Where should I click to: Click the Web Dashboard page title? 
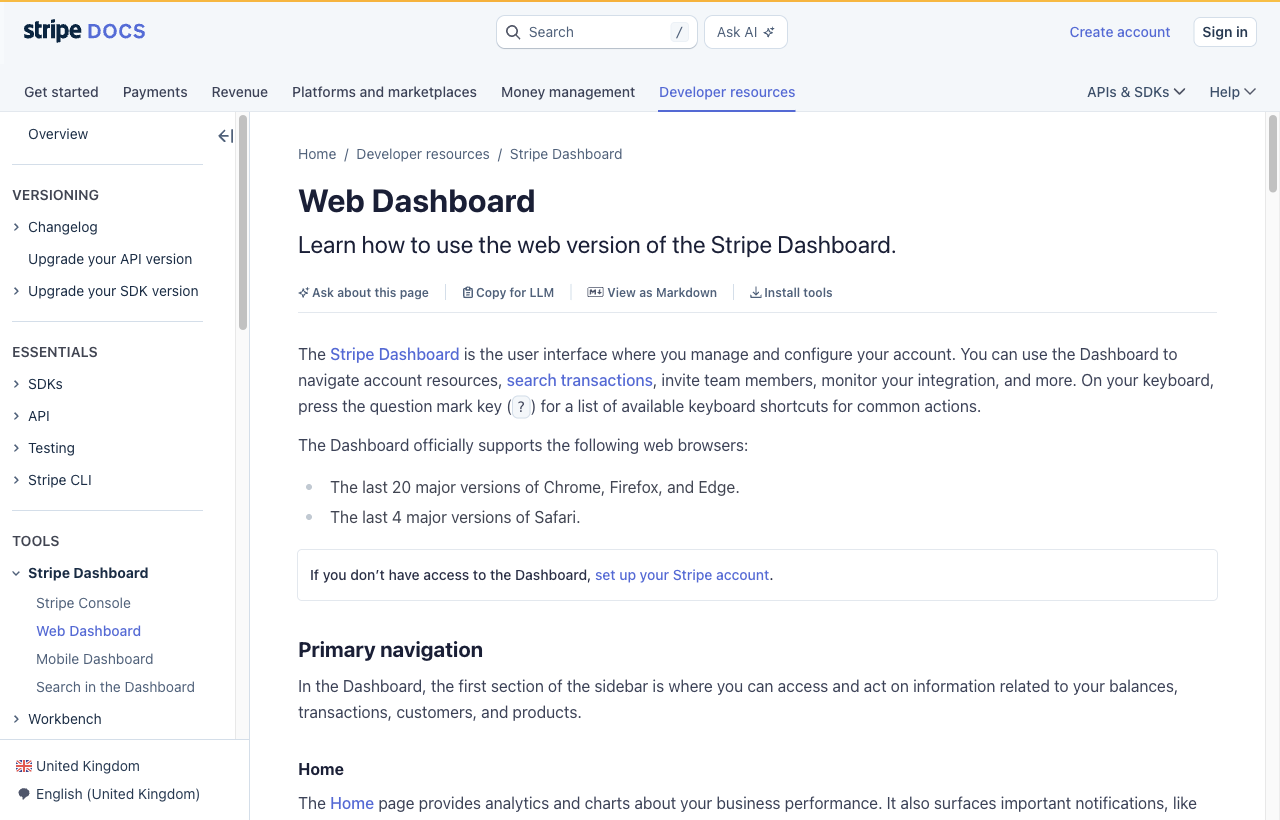click(417, 201)
